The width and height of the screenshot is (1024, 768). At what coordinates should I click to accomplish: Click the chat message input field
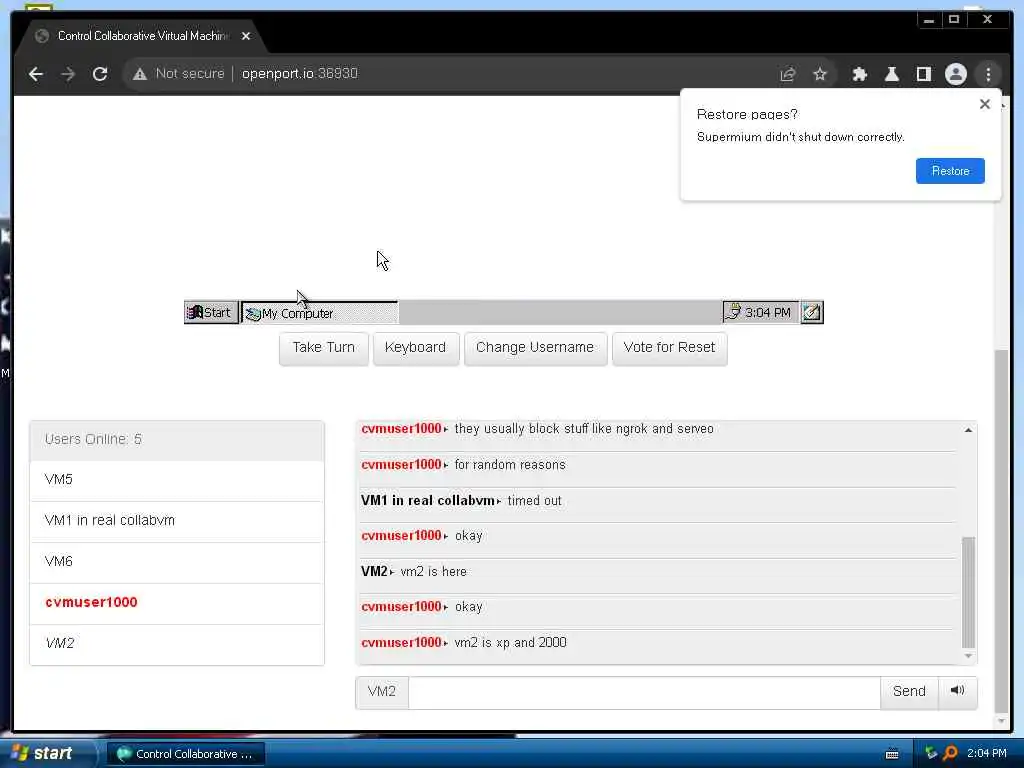tap(644, 692)
